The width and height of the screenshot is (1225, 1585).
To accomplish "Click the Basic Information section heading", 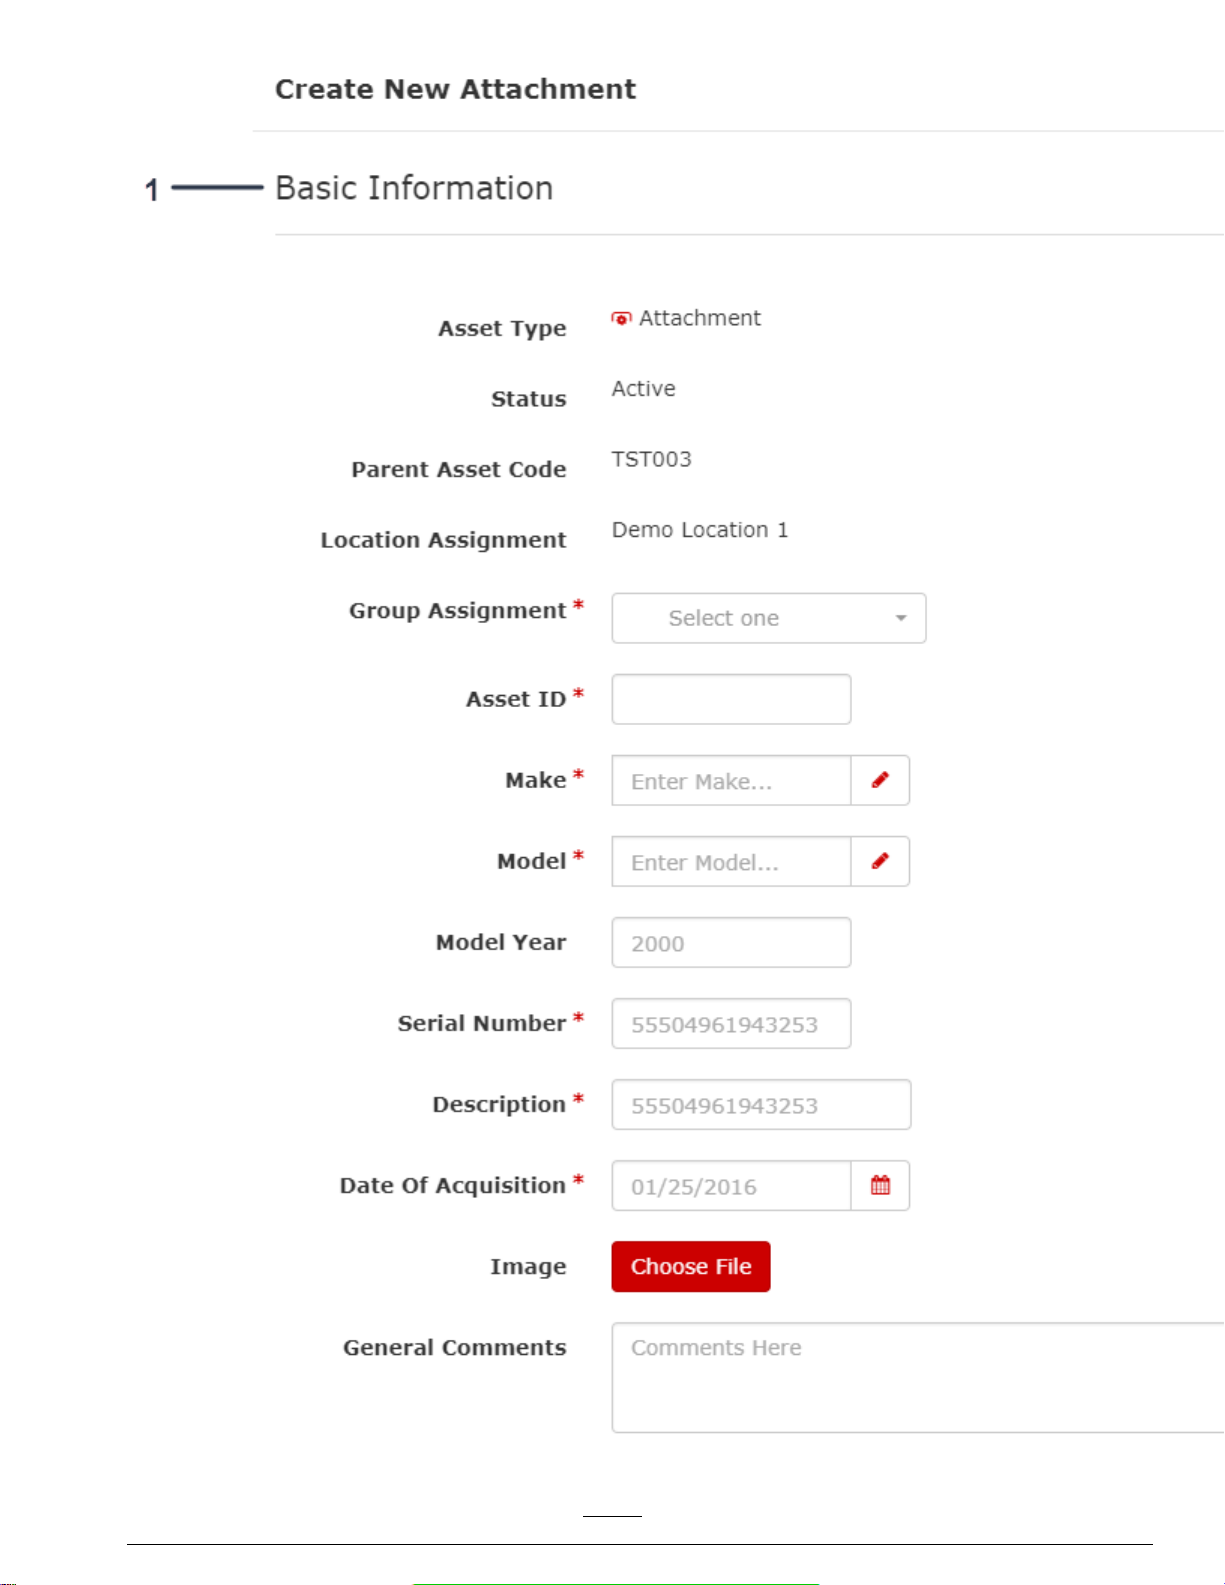I will [x=414, y=188].
